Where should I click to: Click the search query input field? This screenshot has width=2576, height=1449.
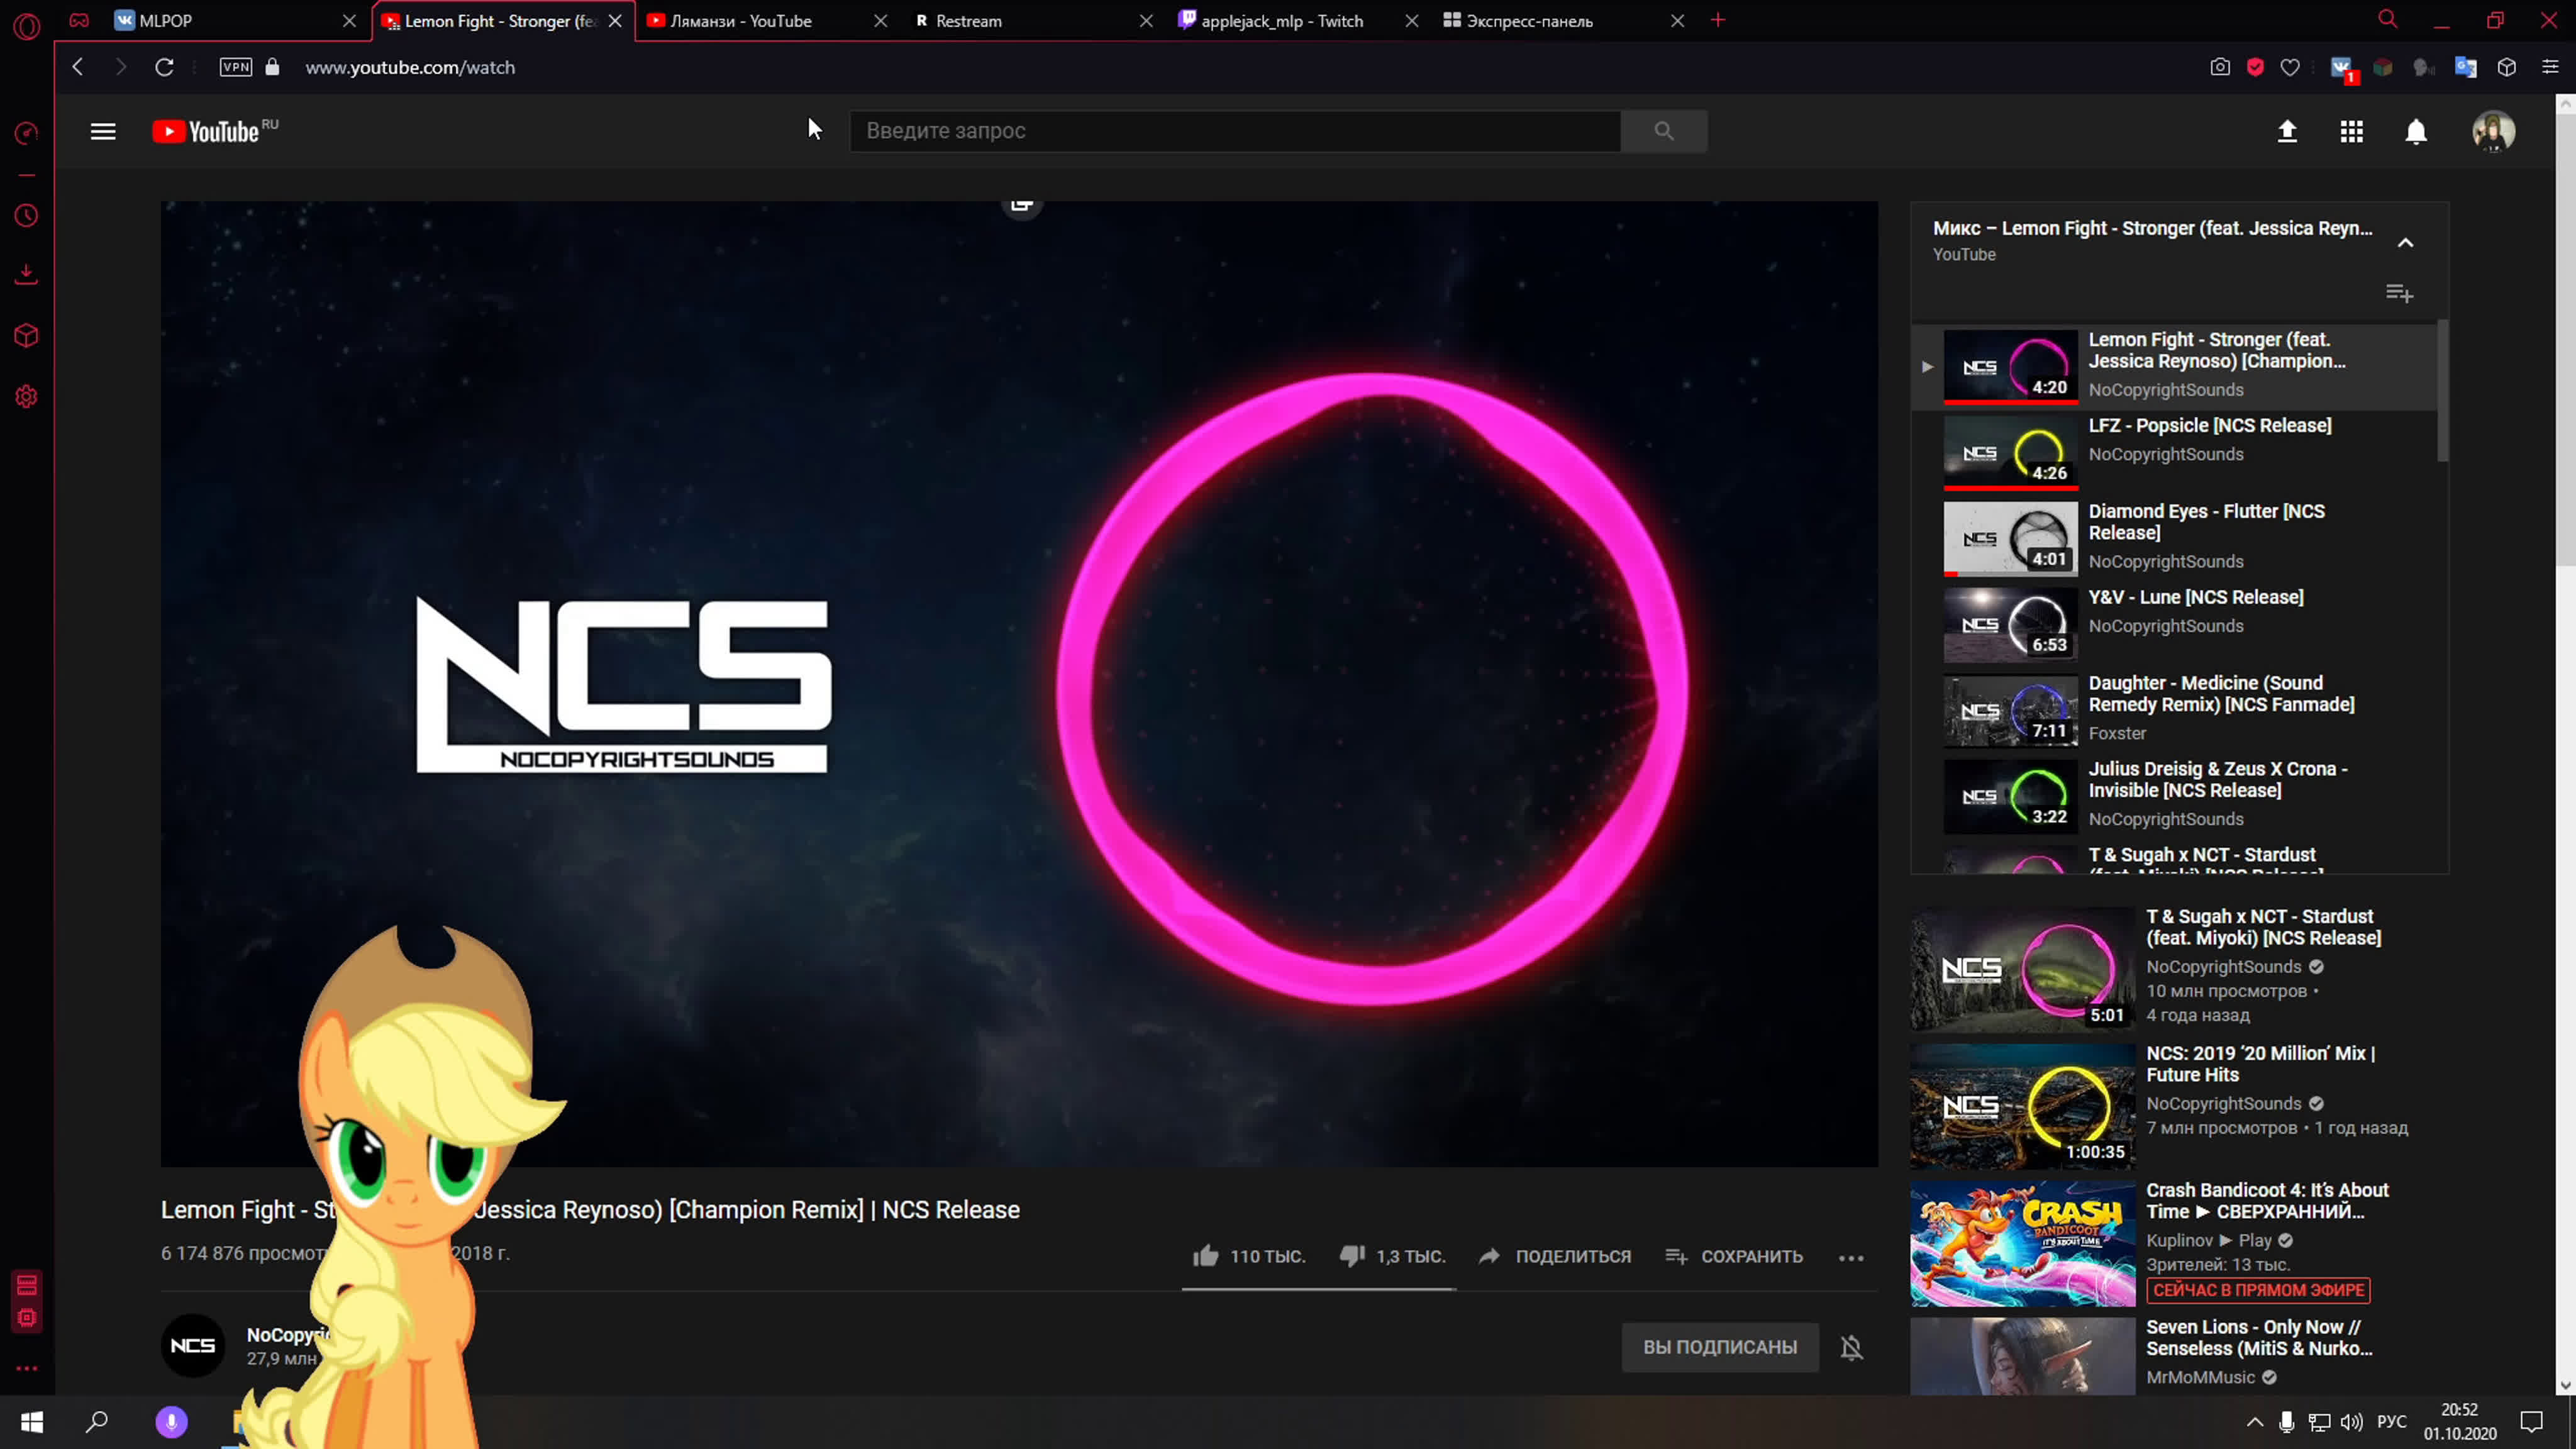pyautogui.click(x=1234, y=131)
